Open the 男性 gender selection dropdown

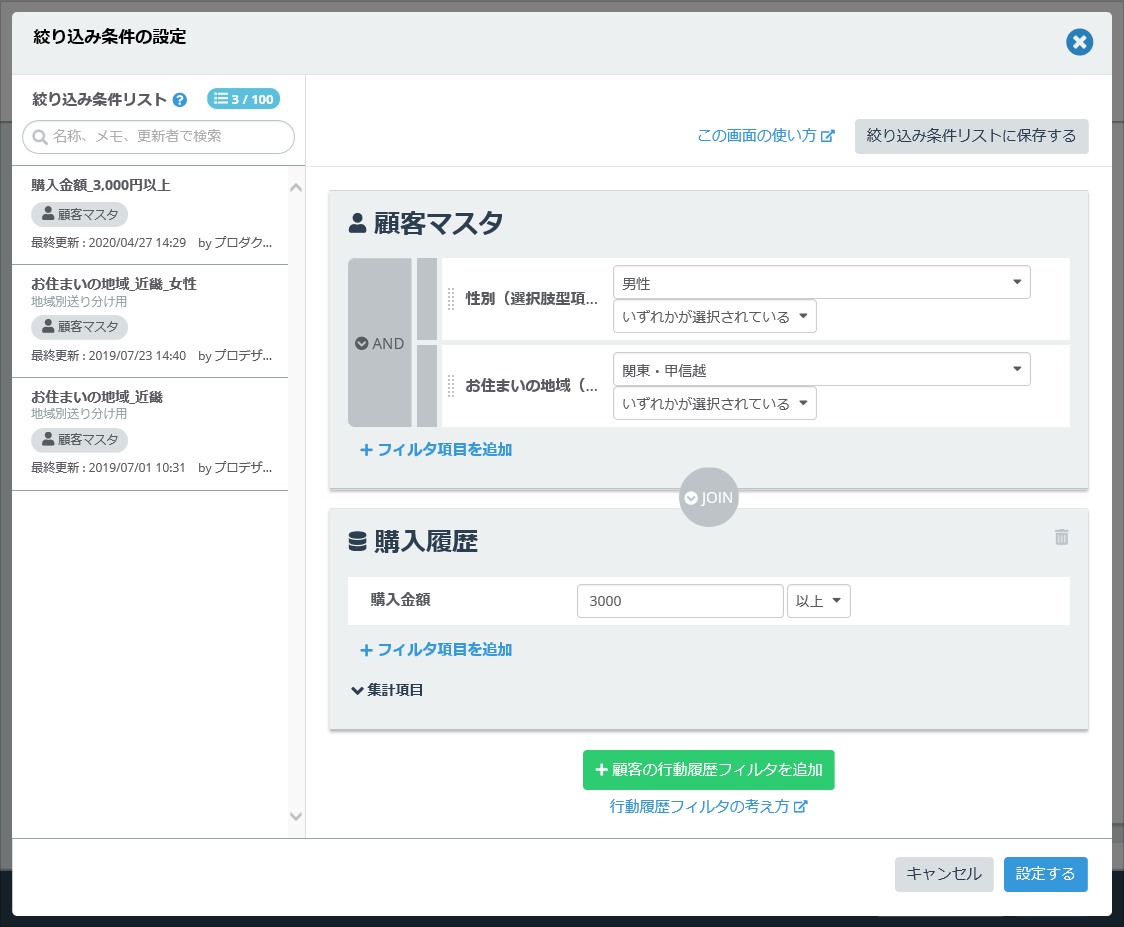[821, 282]
